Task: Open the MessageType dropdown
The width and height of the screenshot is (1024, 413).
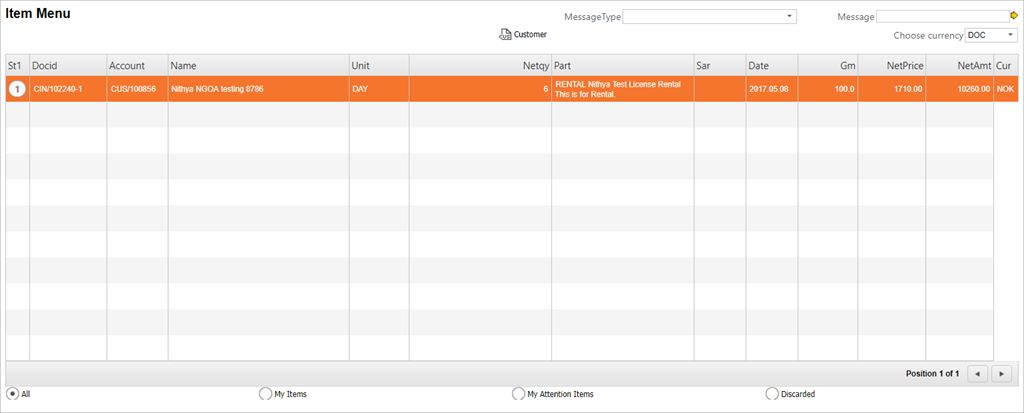Action: (x=789, y=17)
